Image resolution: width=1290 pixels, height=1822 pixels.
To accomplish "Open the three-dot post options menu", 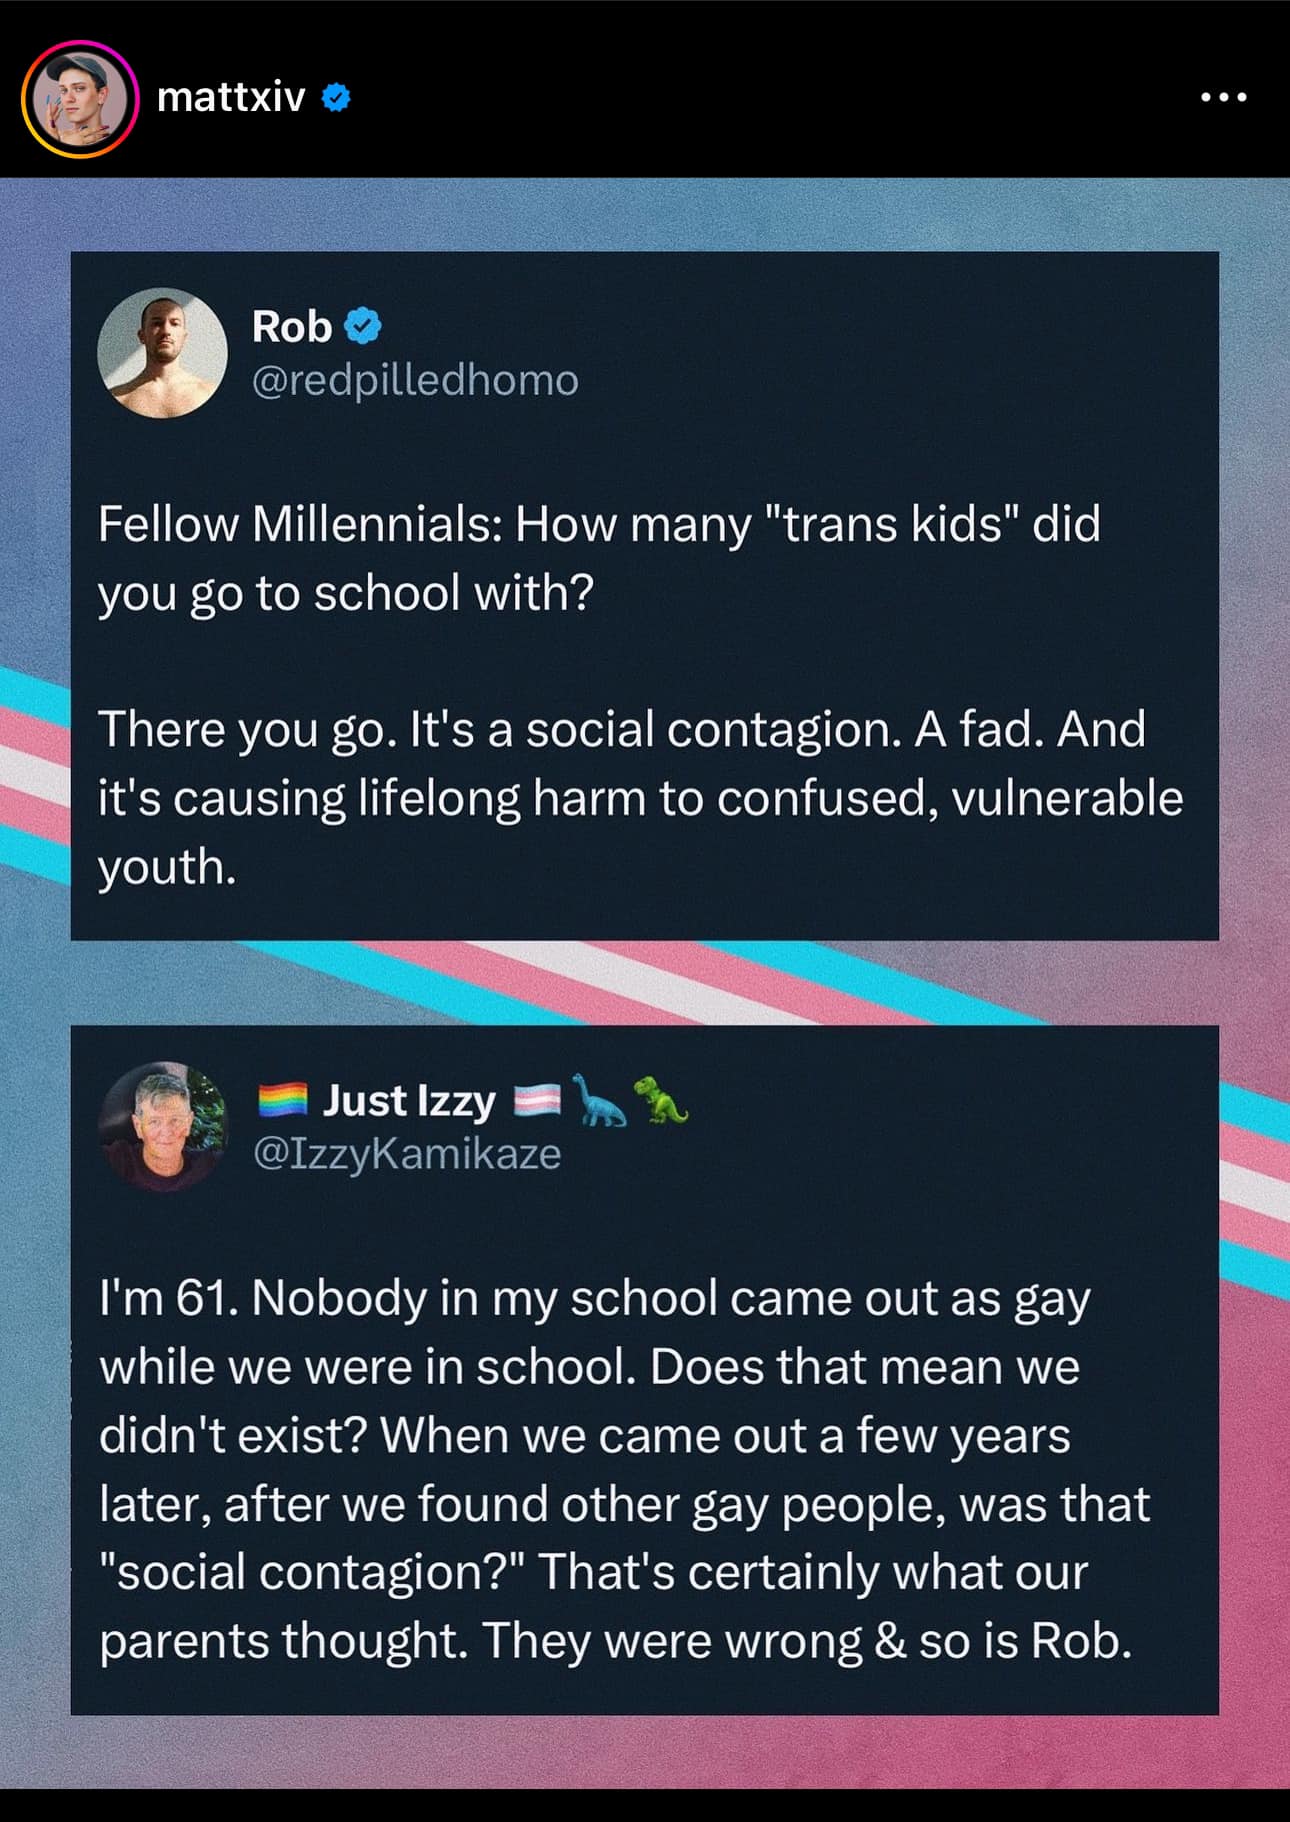I will (x=1223, y=98).
